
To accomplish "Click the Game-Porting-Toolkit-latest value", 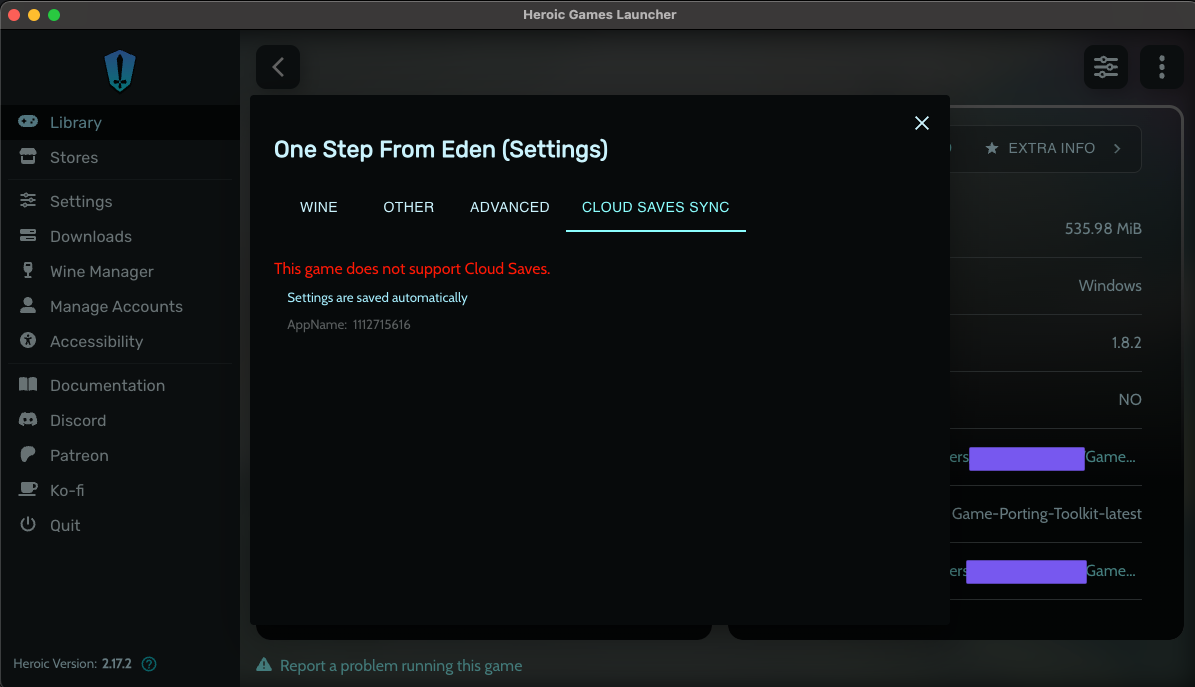I will (1046, 514).
